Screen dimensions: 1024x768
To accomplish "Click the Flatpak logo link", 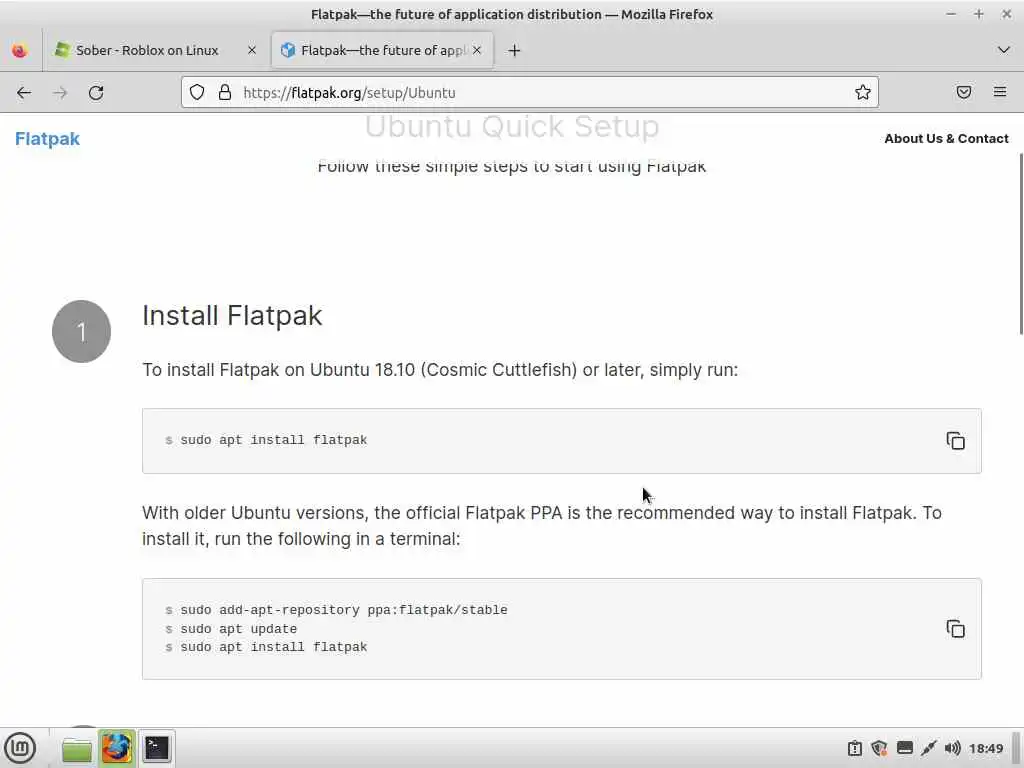I will 47,138.
